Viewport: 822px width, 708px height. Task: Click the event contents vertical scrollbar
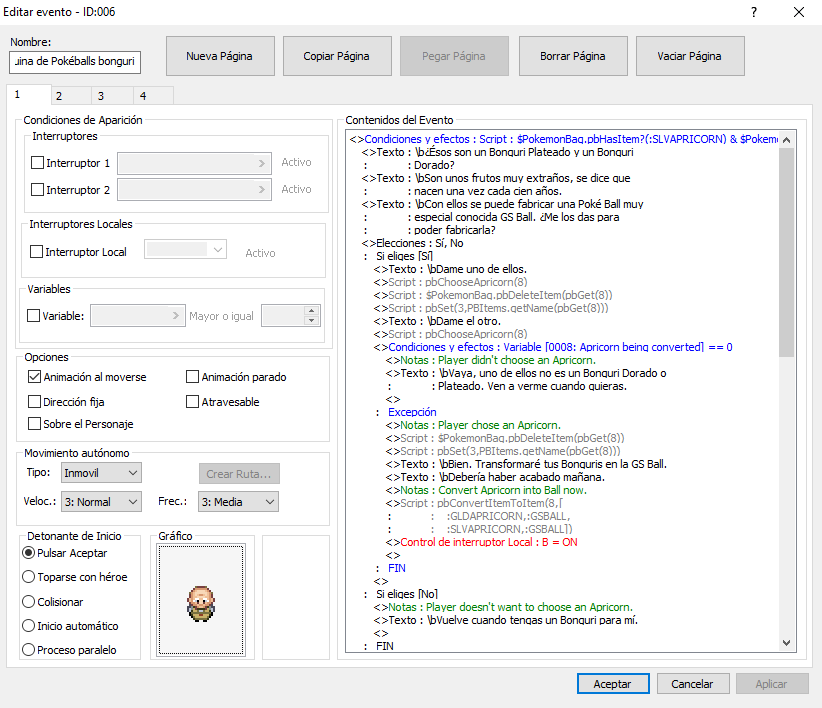tap(785, 400)
